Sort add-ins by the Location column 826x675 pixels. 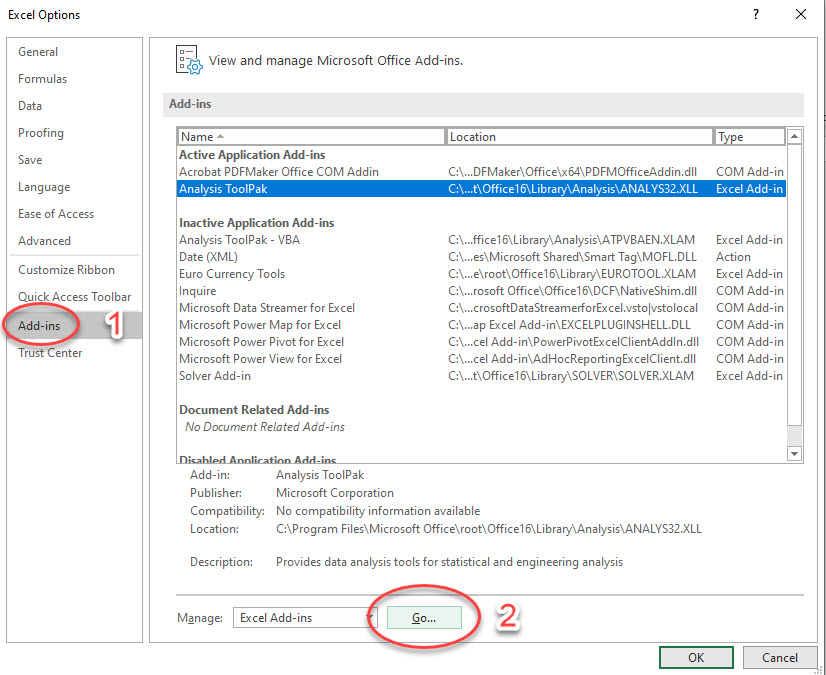point(579,136)
